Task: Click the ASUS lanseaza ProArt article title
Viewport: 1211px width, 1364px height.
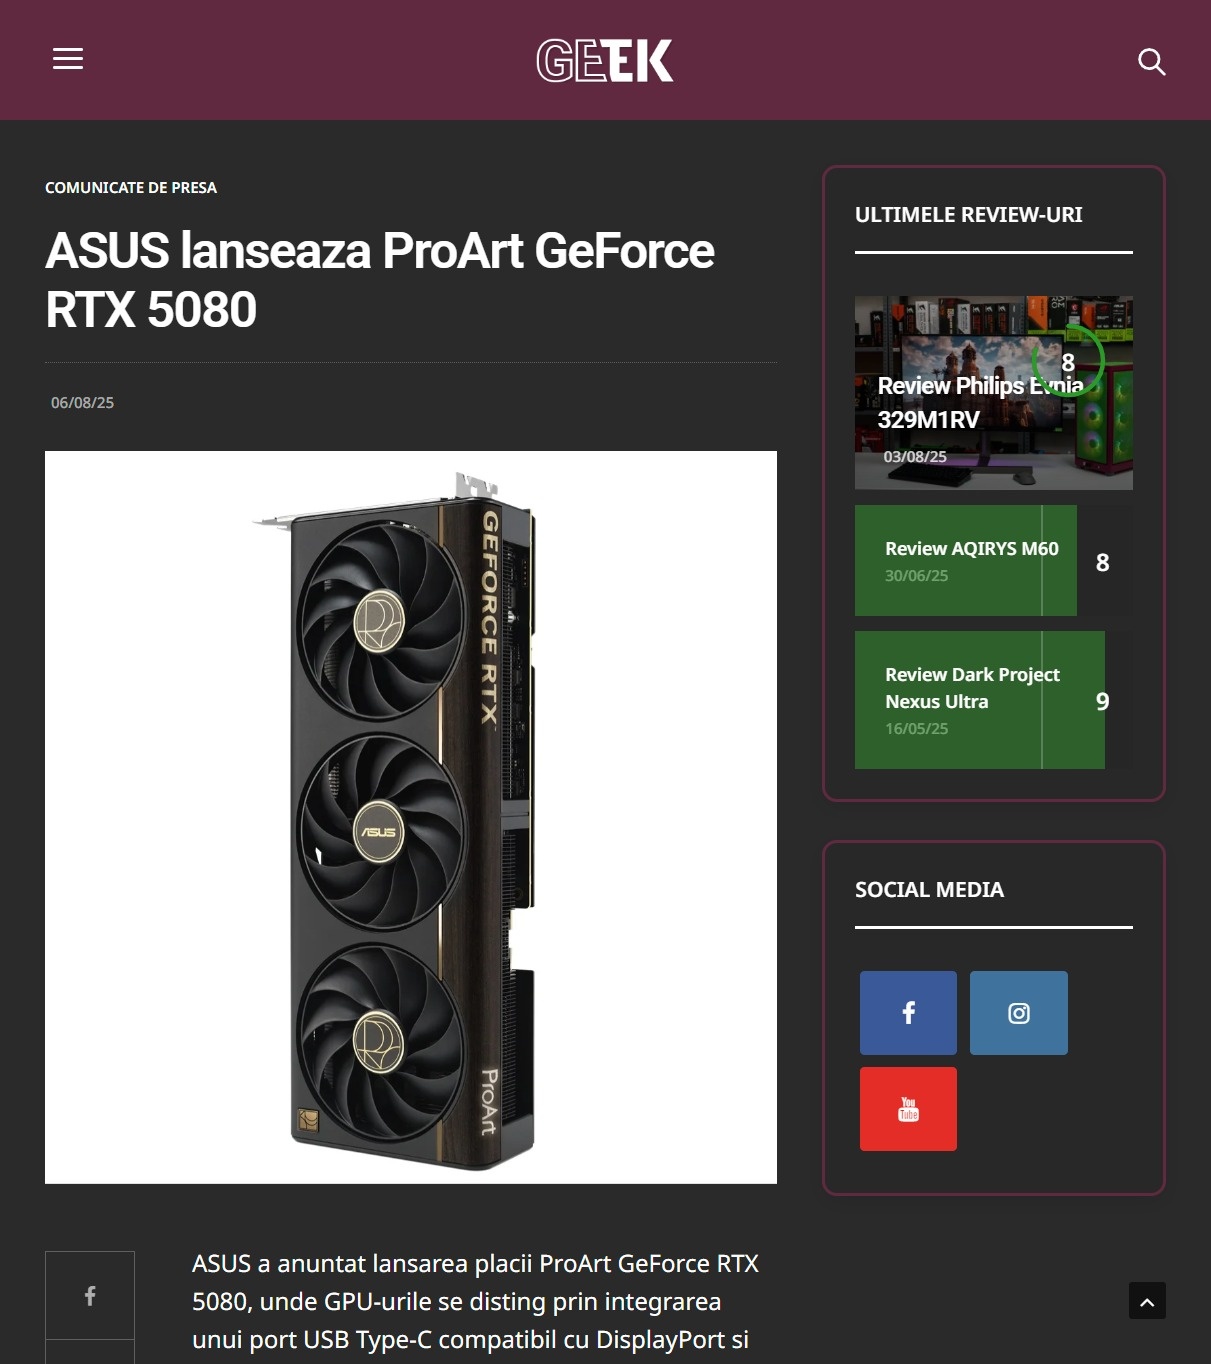Action: tap(380, 280)
